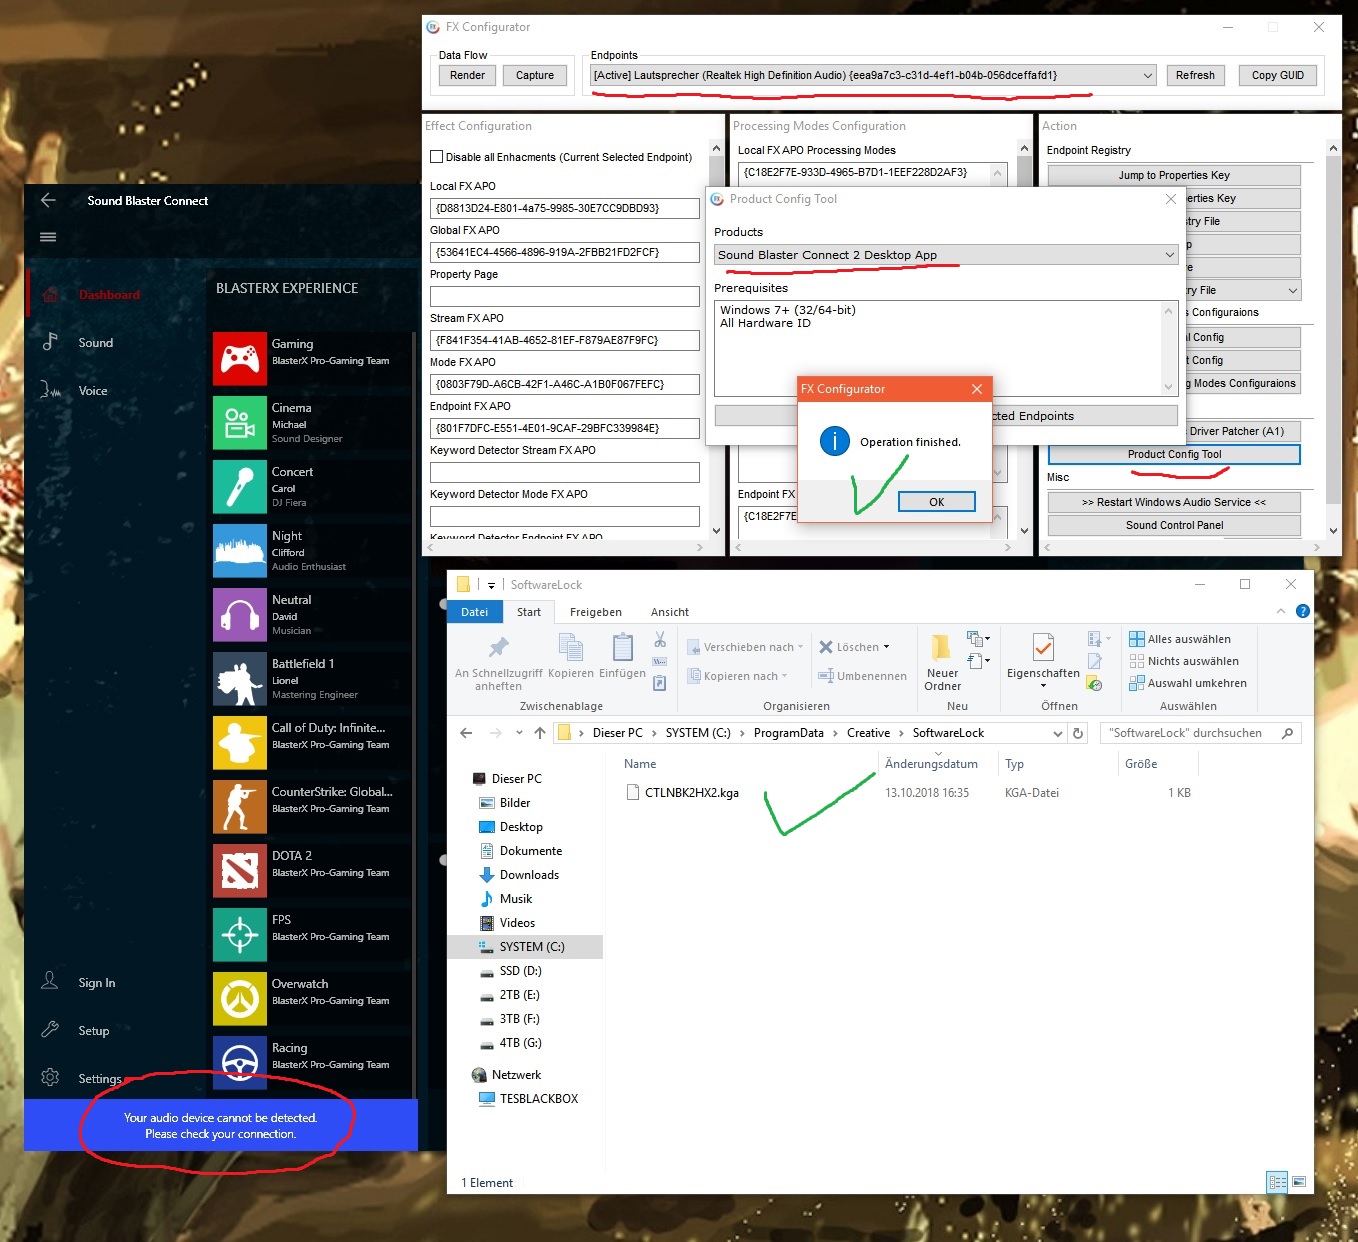Click the Local FX APO GUID field
The height and width of the screenshot is (1242, 1358).
pyautogui.click(x=565, y=208)
